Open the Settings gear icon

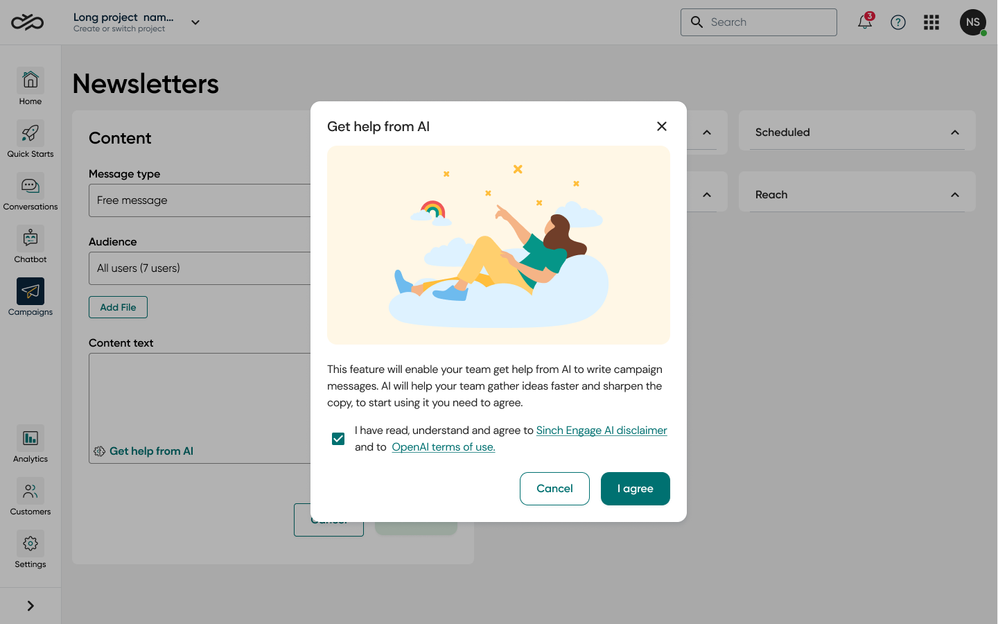pyautogui.click(x=30, y=544)
